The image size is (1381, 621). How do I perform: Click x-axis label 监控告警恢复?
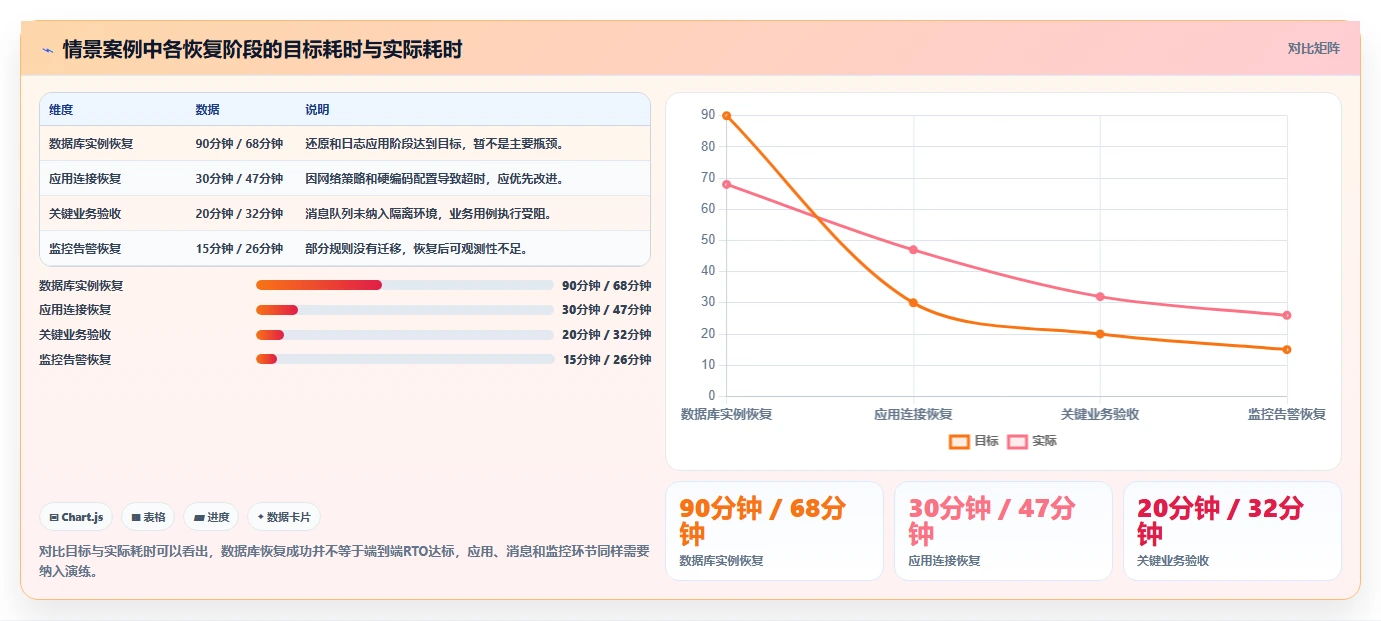pyautogui.click(x=1287, y=414)
